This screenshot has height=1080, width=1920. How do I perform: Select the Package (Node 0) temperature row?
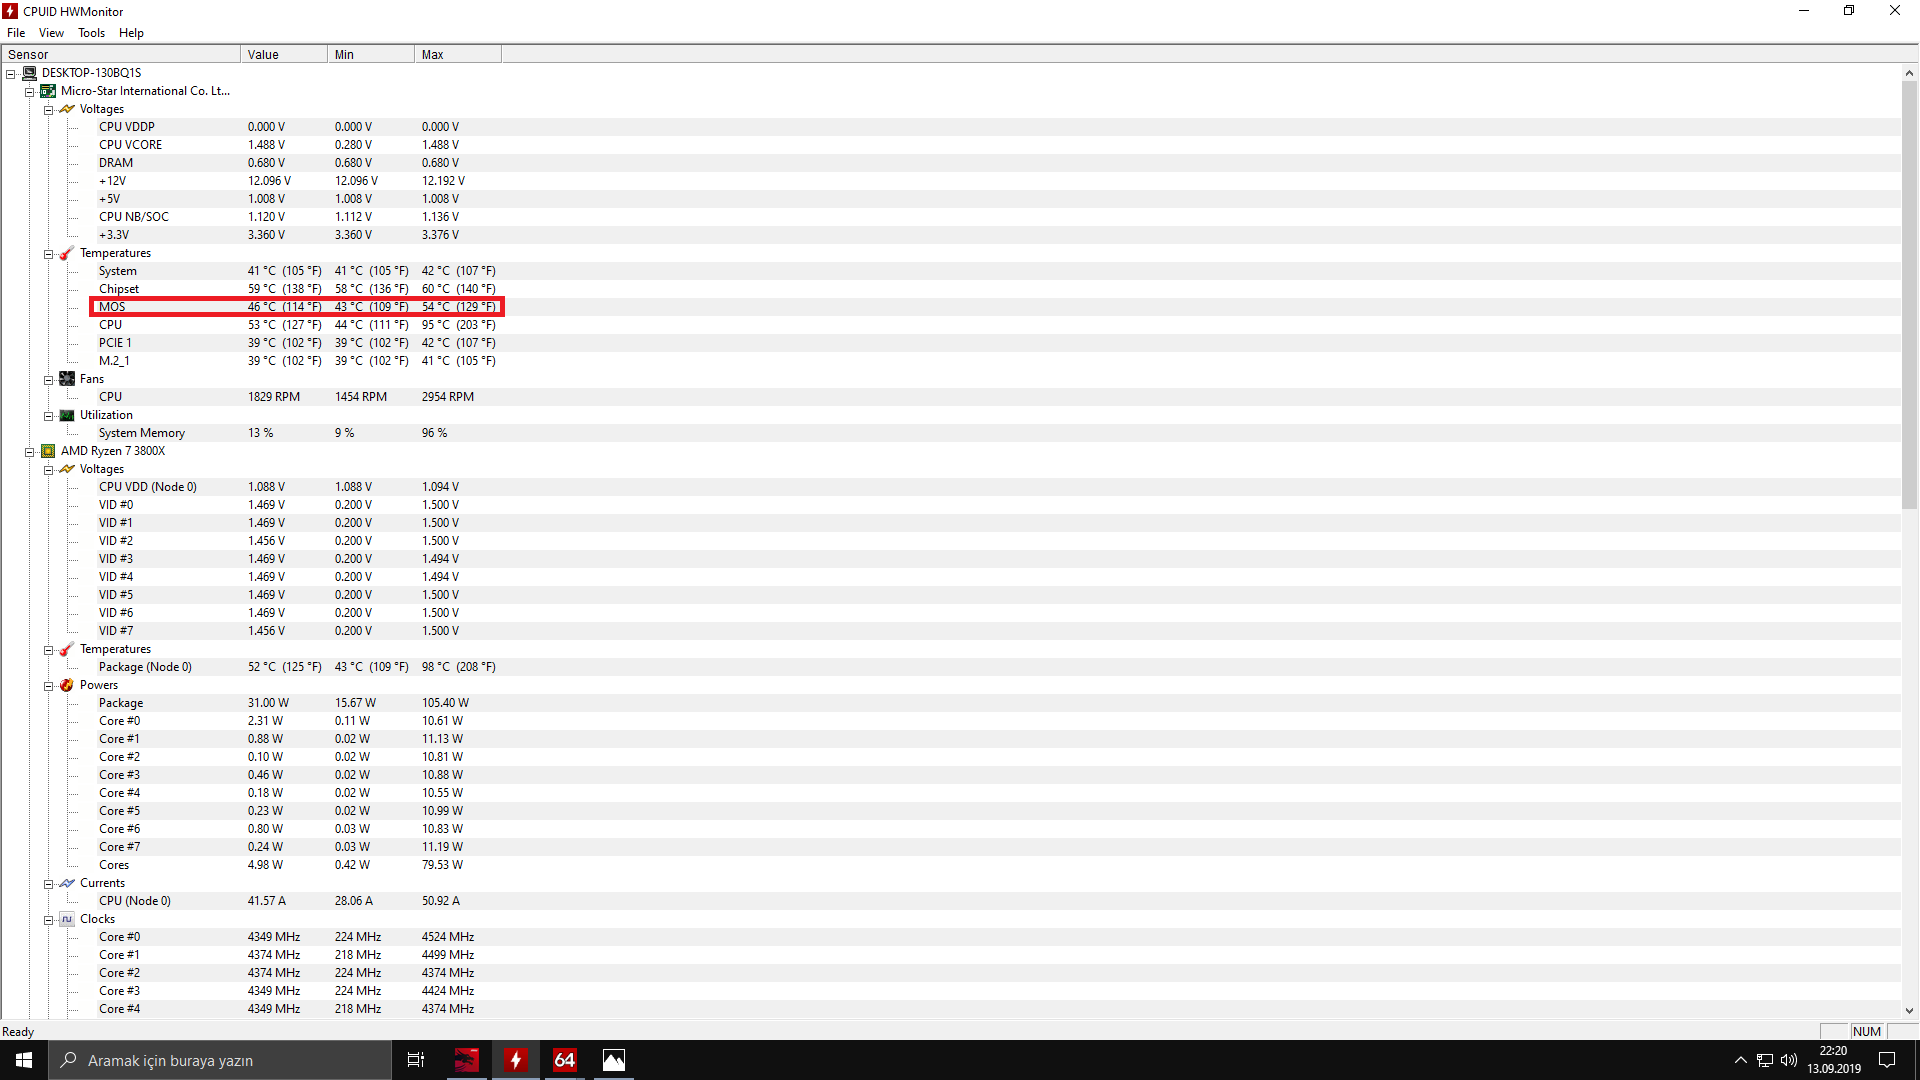click(x=950, y=667)
